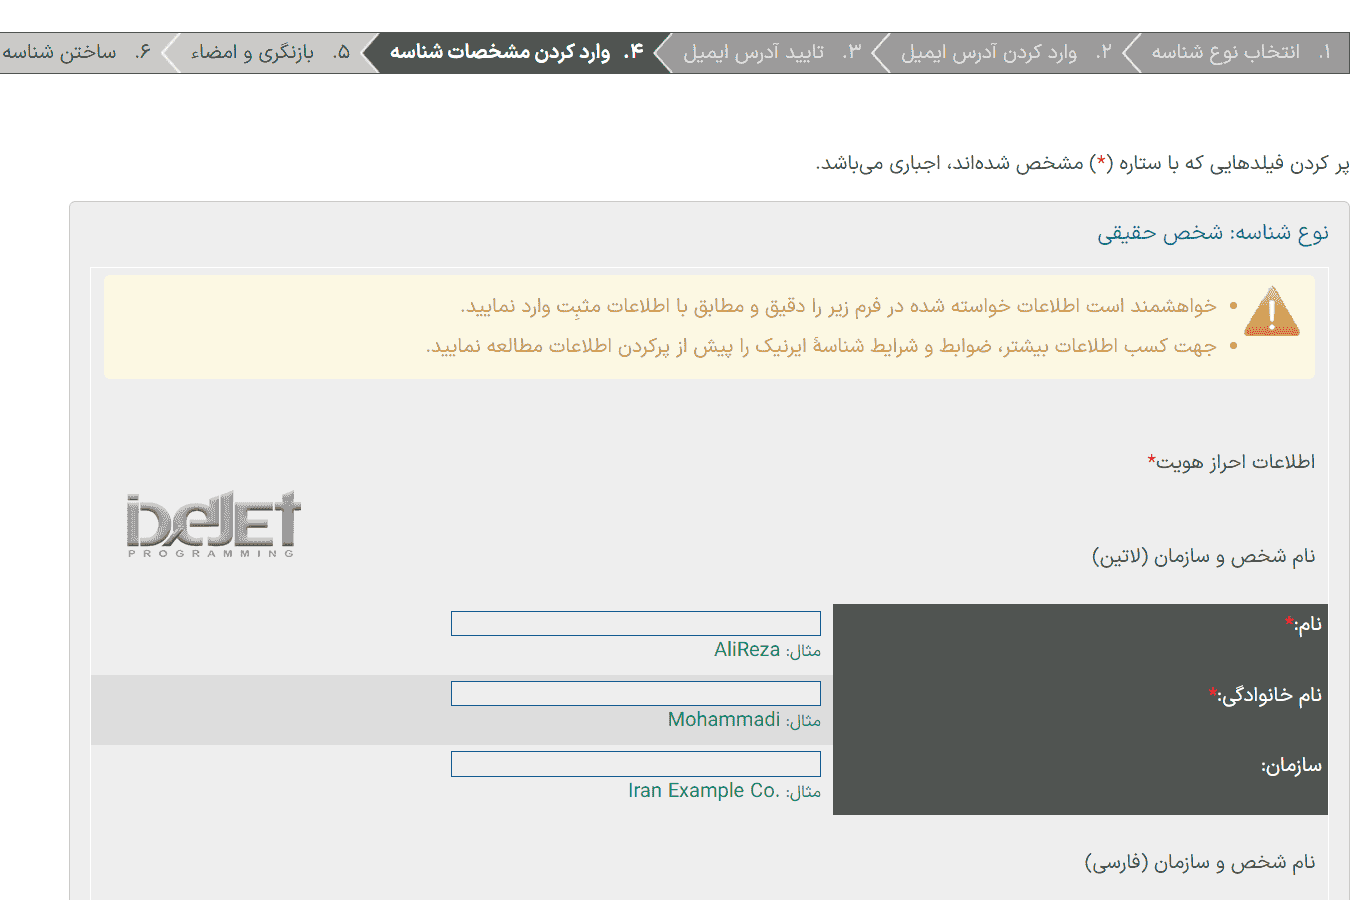
Task: Click the Mohammadi example text
Action: (724, 720)
